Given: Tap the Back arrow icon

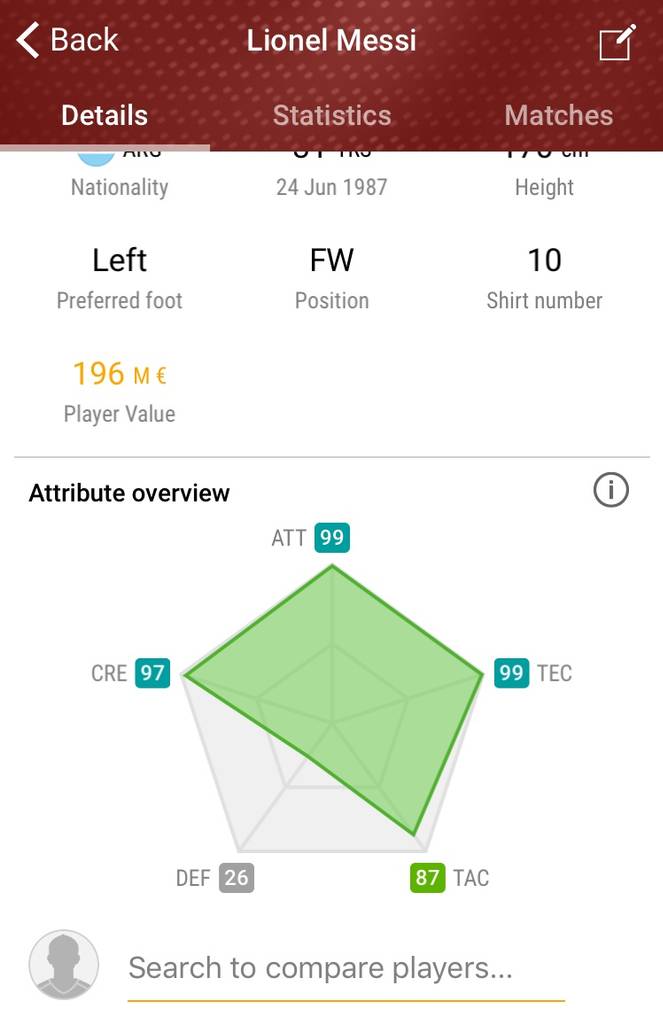Looking at the screenshot, I should pyautogui.click(x=28, y=40).
